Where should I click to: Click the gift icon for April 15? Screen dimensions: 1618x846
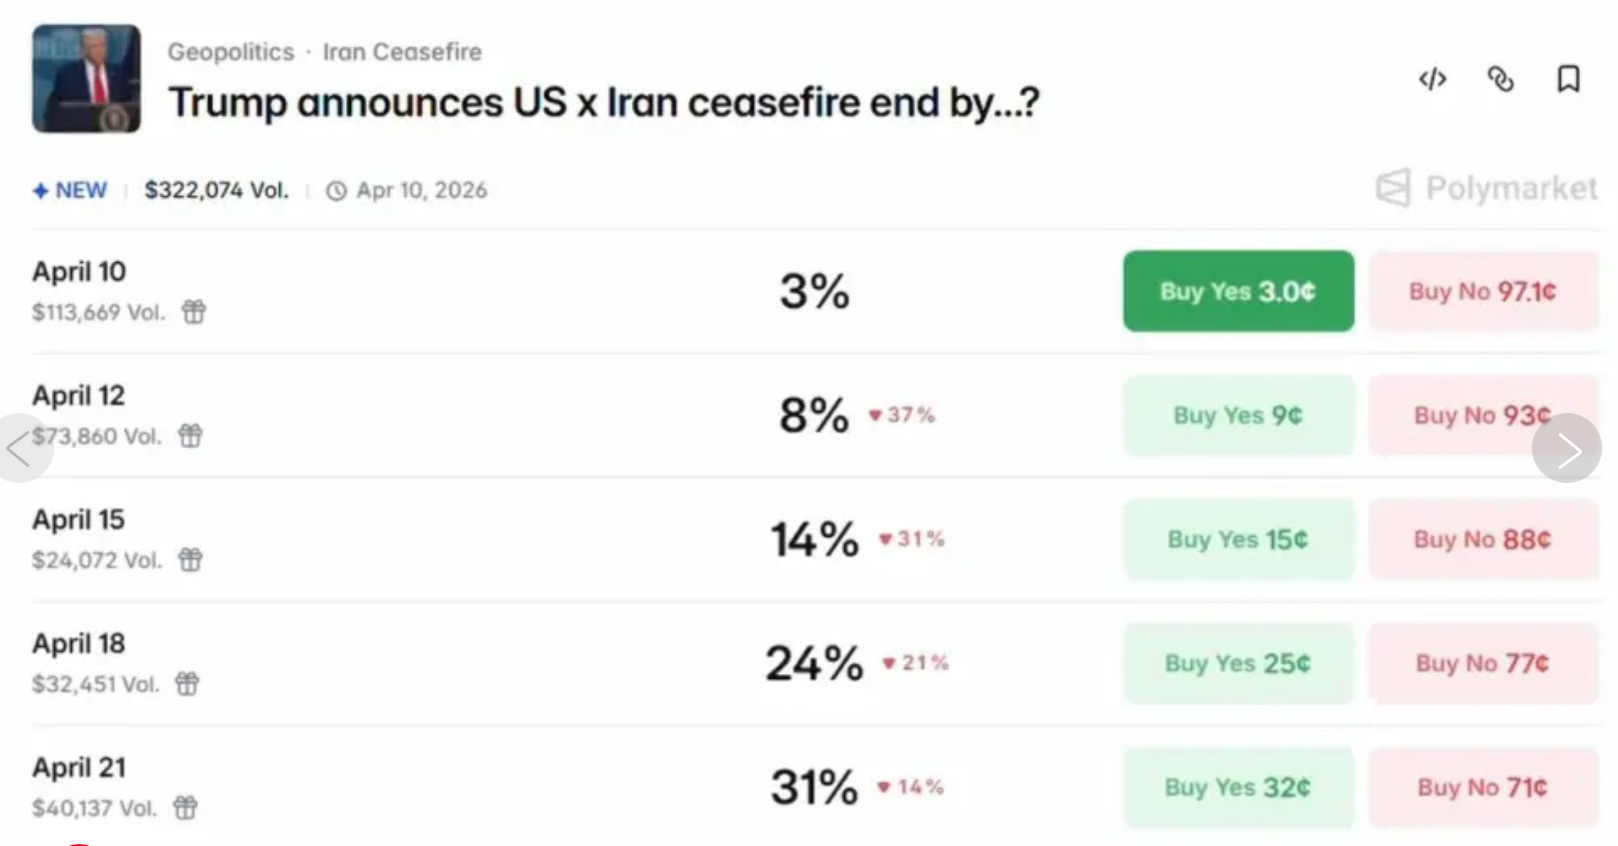coord(190,560)
